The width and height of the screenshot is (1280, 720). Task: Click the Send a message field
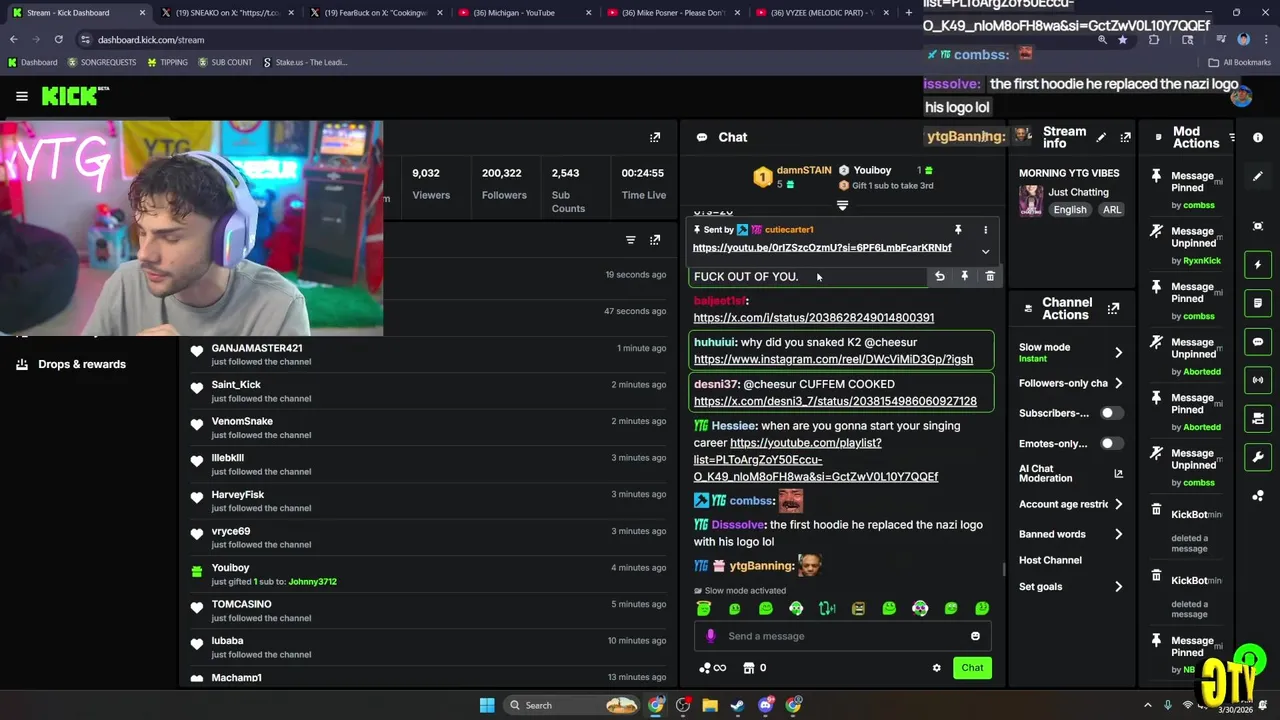point(842,636)
